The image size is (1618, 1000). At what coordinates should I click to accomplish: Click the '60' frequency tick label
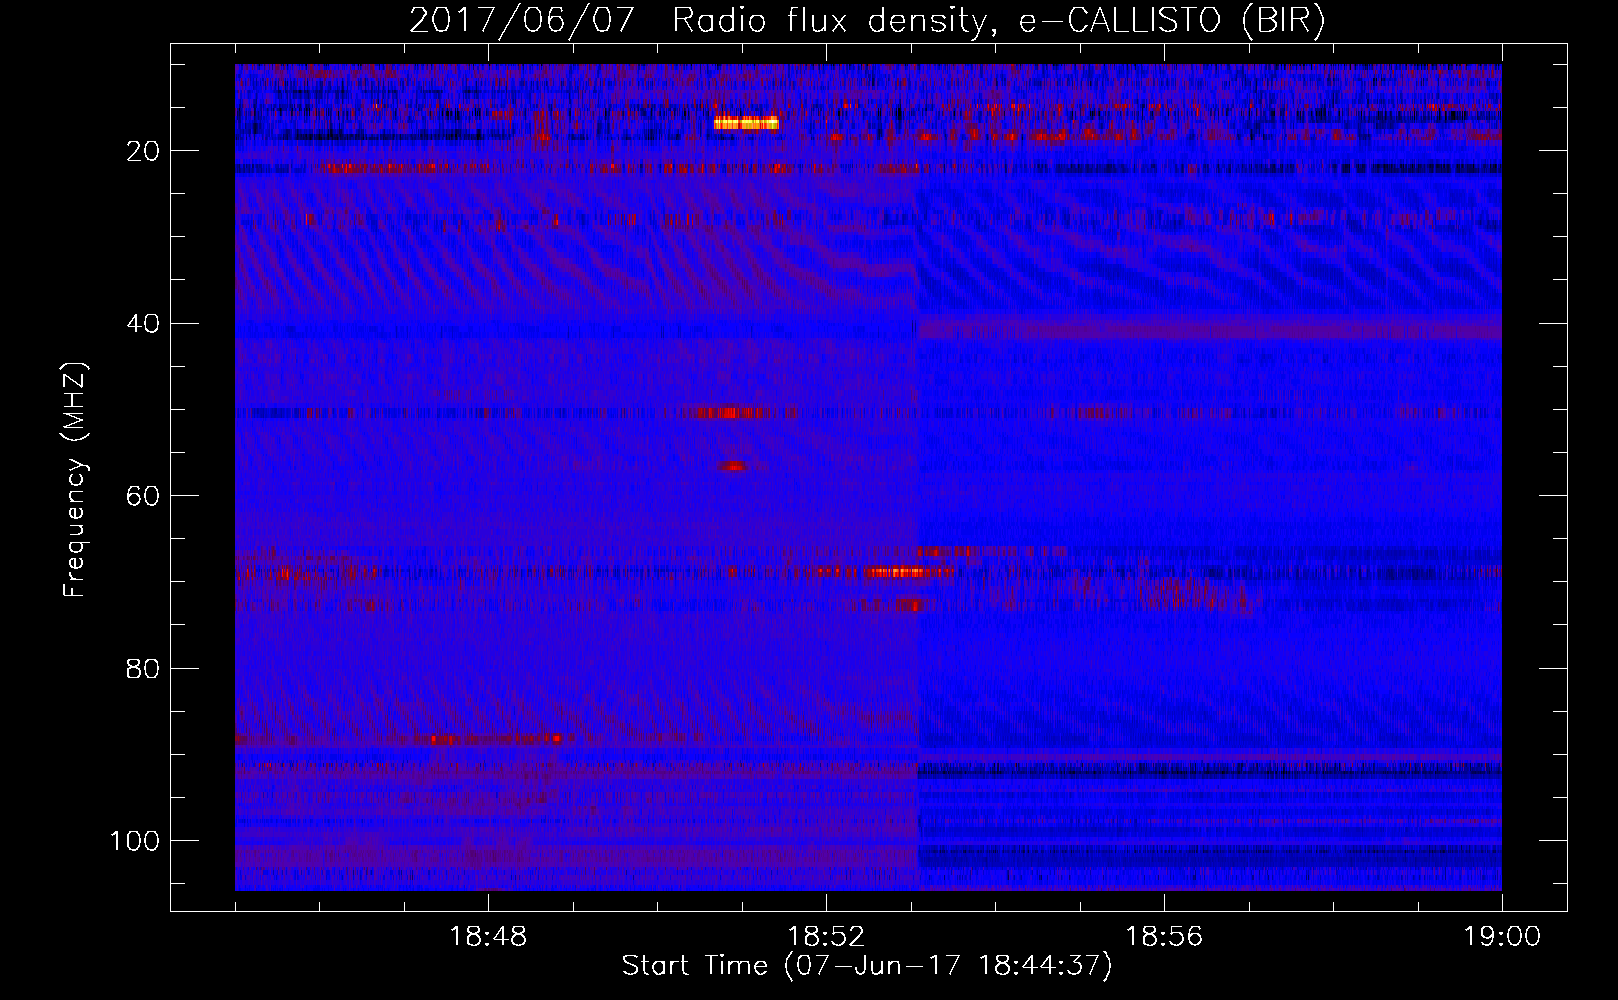144,496
